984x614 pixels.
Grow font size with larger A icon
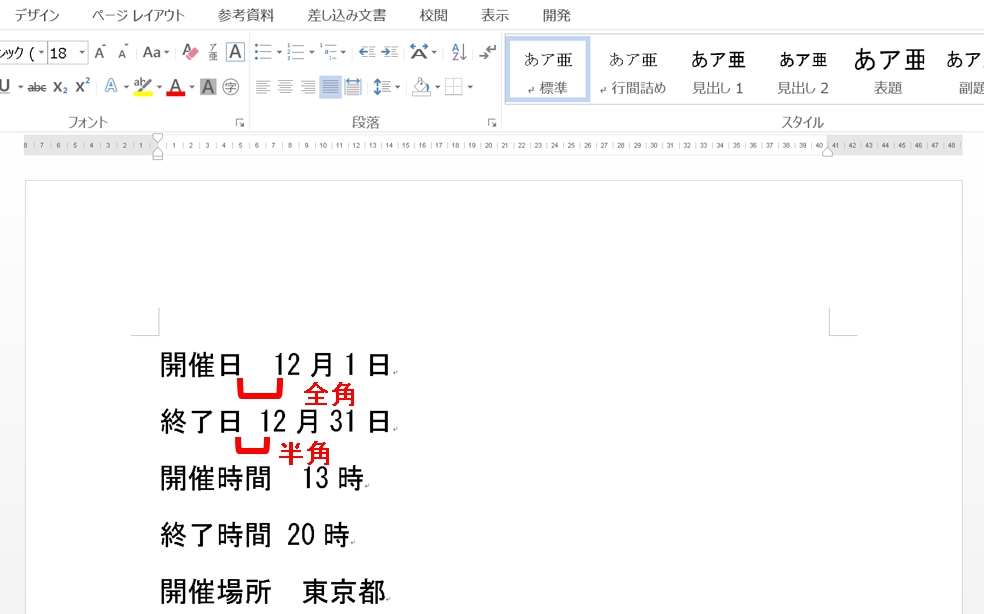(100, 52)
